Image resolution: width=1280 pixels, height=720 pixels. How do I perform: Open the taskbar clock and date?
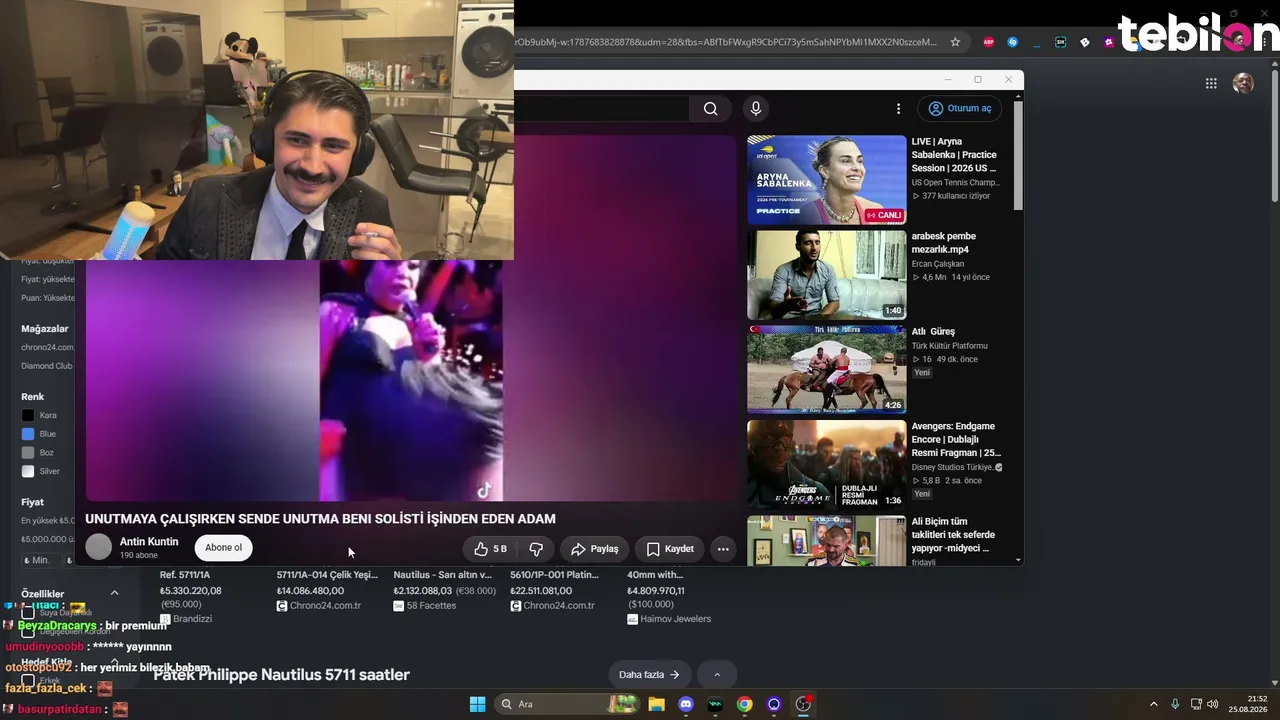coord(1248,704)
